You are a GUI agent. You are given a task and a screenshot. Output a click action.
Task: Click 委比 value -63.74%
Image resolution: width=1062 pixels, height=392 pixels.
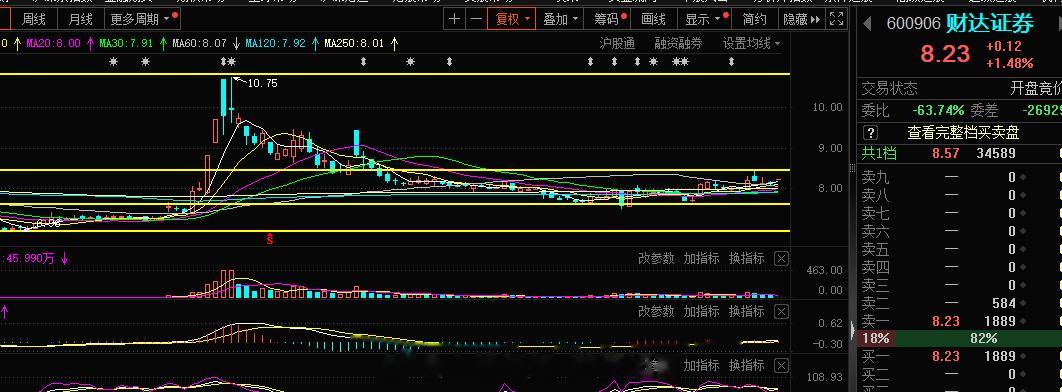click(938, 110)
